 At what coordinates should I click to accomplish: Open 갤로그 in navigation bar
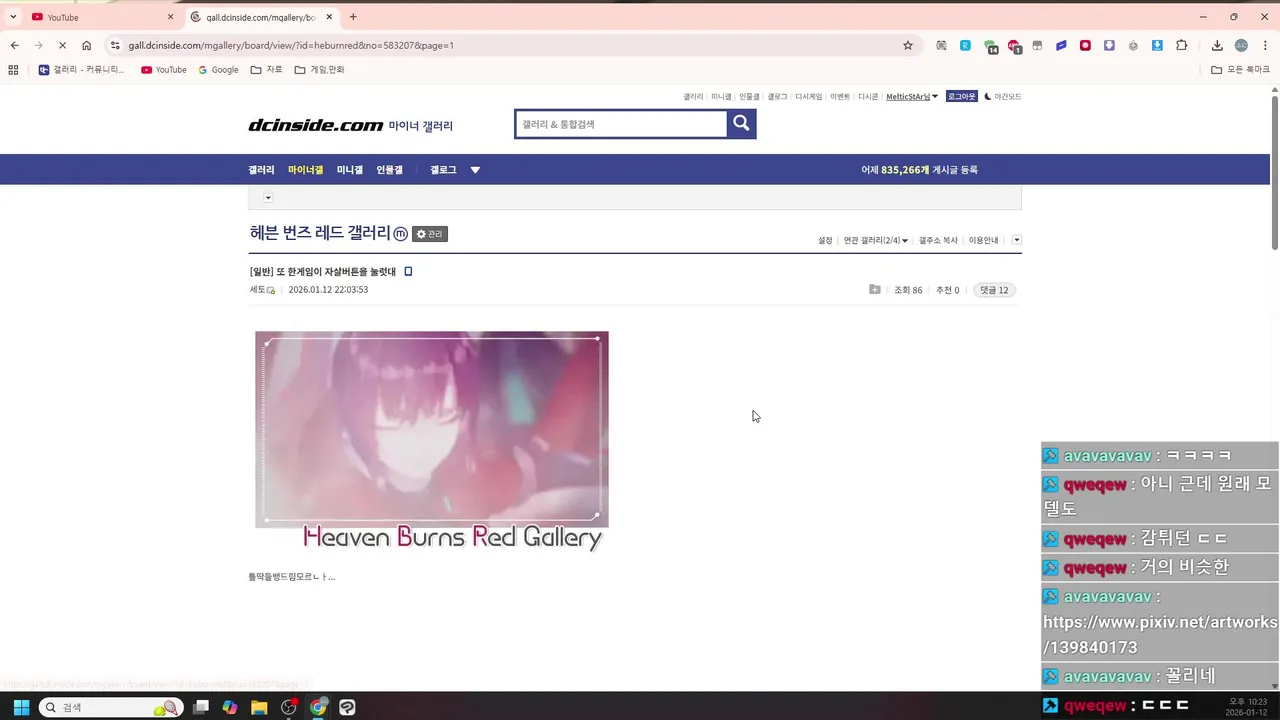click(x=443, y=170)
